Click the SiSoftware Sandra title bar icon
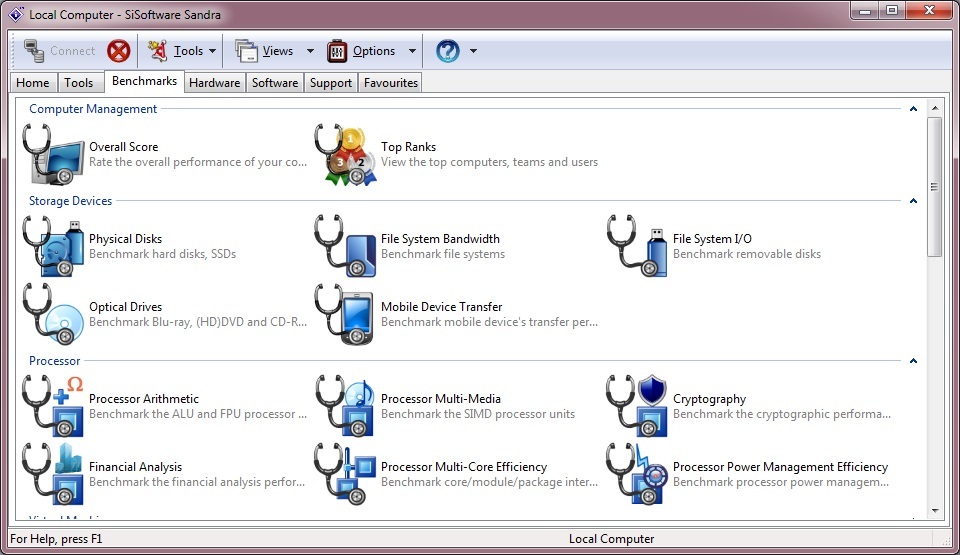This screenshot has height=555, width=960. [16, 14]
